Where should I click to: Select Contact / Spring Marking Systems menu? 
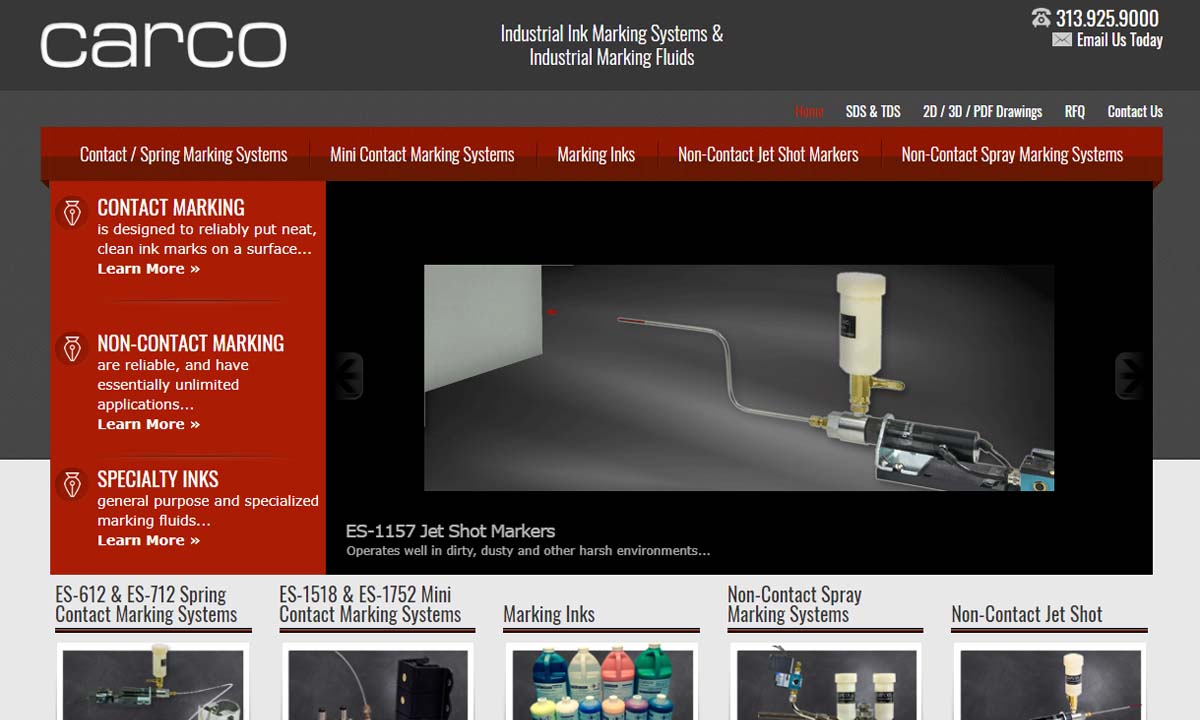[183, 154]
